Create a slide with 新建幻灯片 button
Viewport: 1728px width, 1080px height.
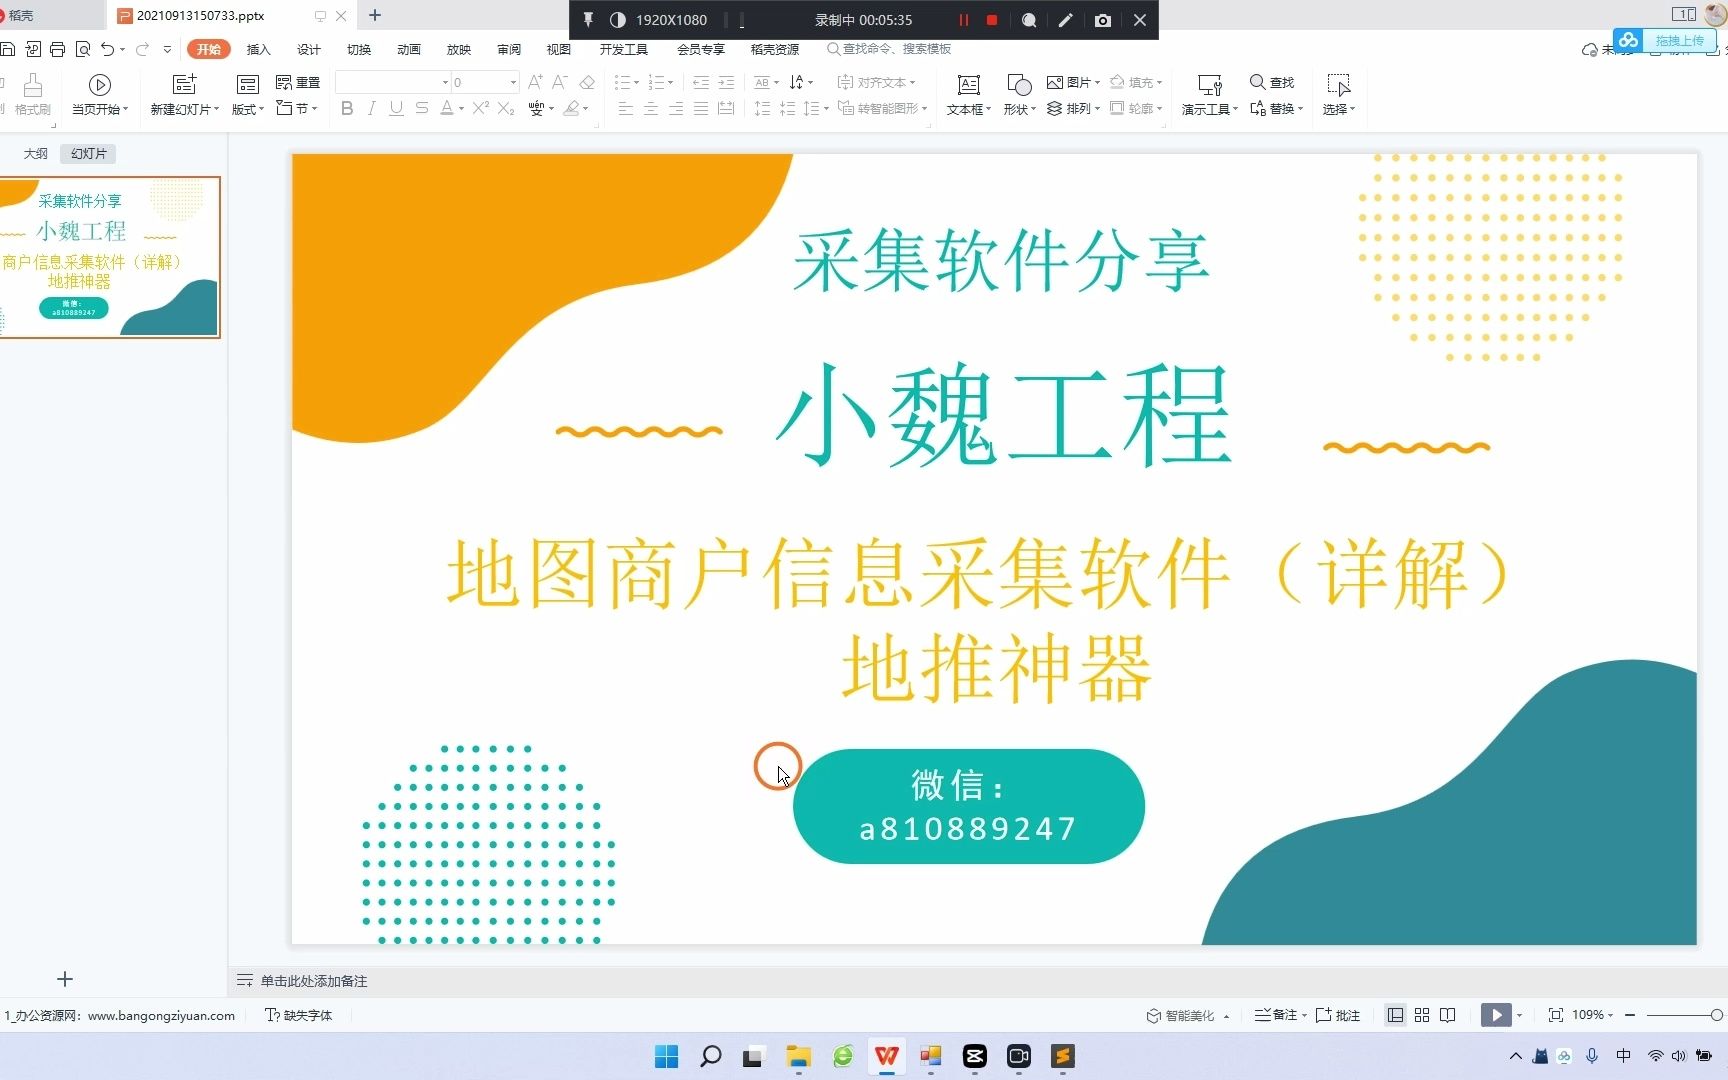coord(183,94)
